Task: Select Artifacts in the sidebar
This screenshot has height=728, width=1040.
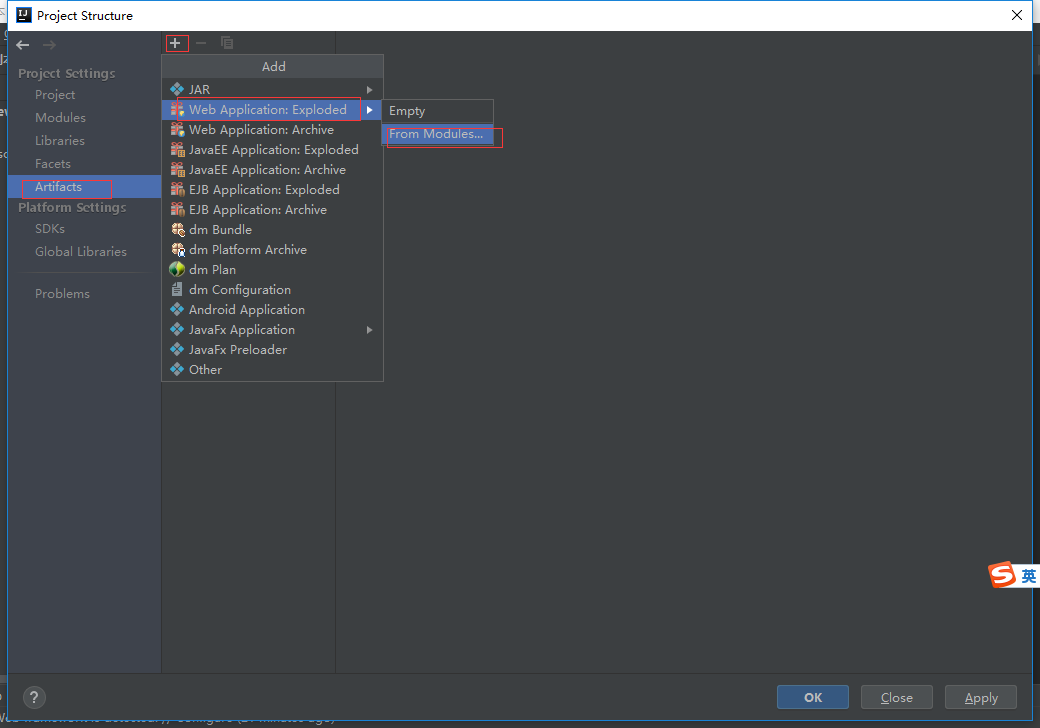Action: coord(84,187)
